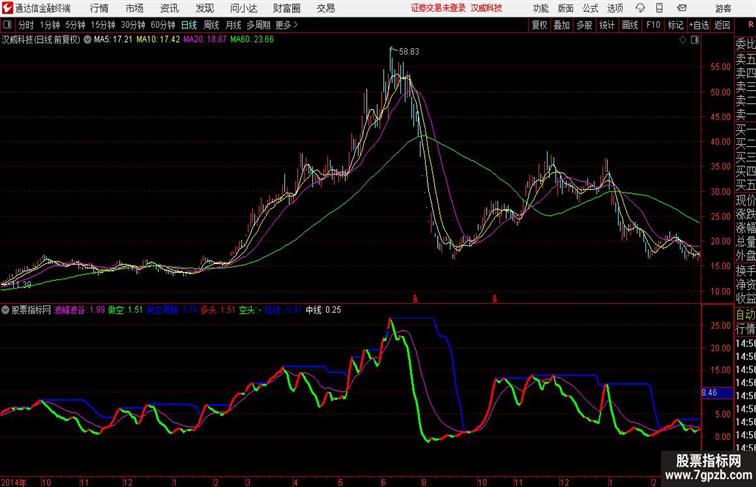Click the 多头 1.51 indicator label
The image size is (756, 487).
pyautogui.click(x=218, y=310)
